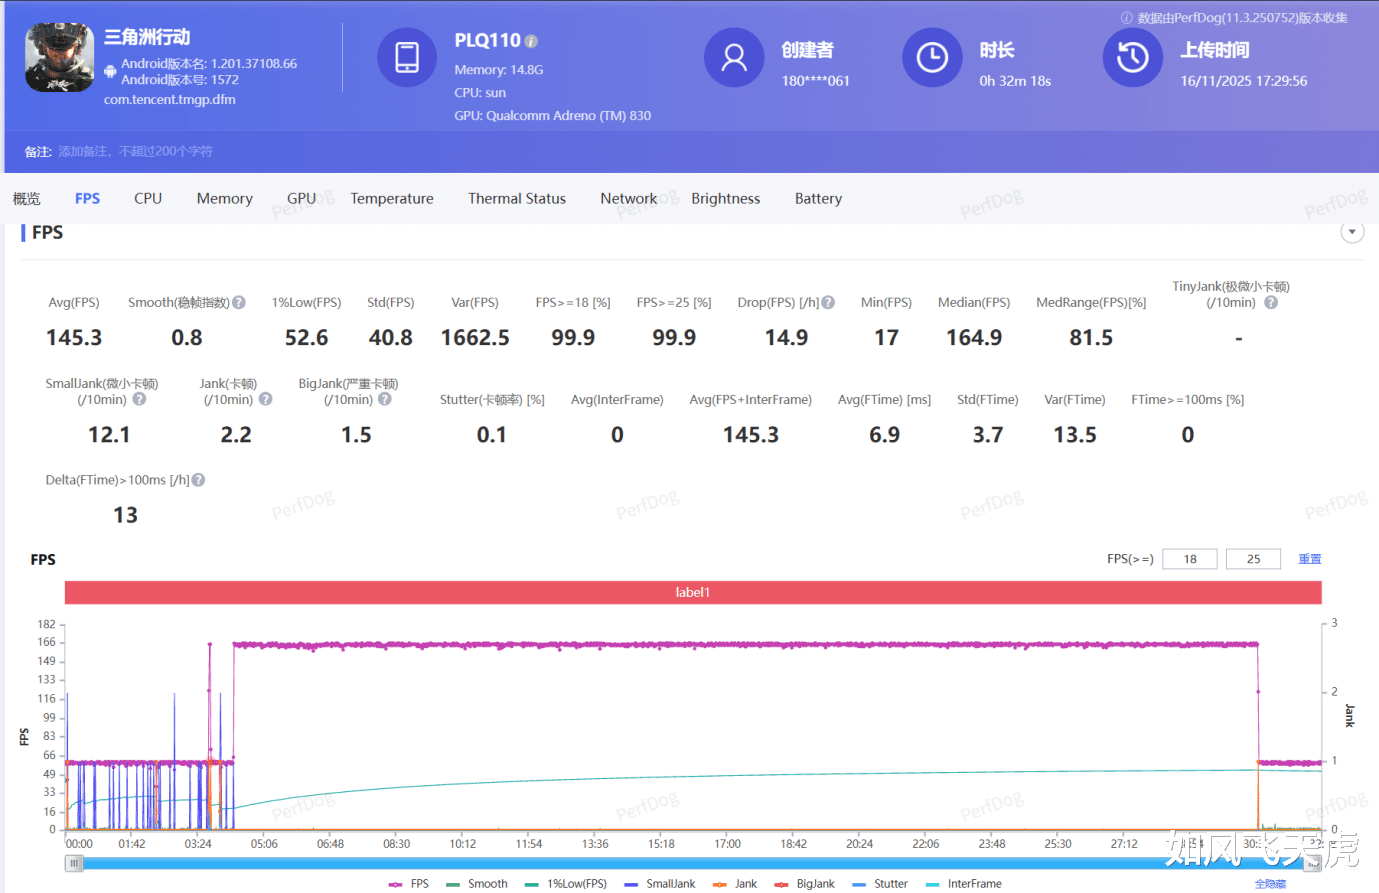The image size is (1379, 893).
Task: Click the info icon beside PLQ110
Action: click(x=532, y=42)
